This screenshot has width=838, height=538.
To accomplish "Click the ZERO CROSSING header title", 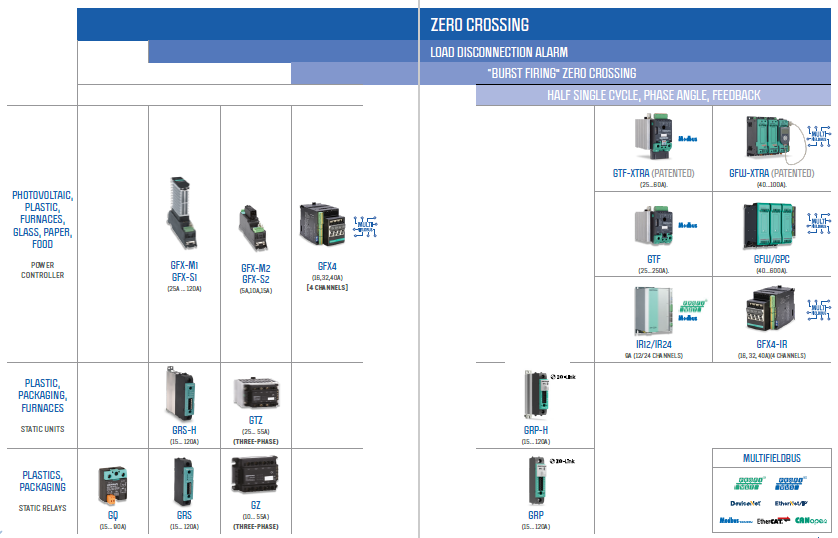I will 479,25.
